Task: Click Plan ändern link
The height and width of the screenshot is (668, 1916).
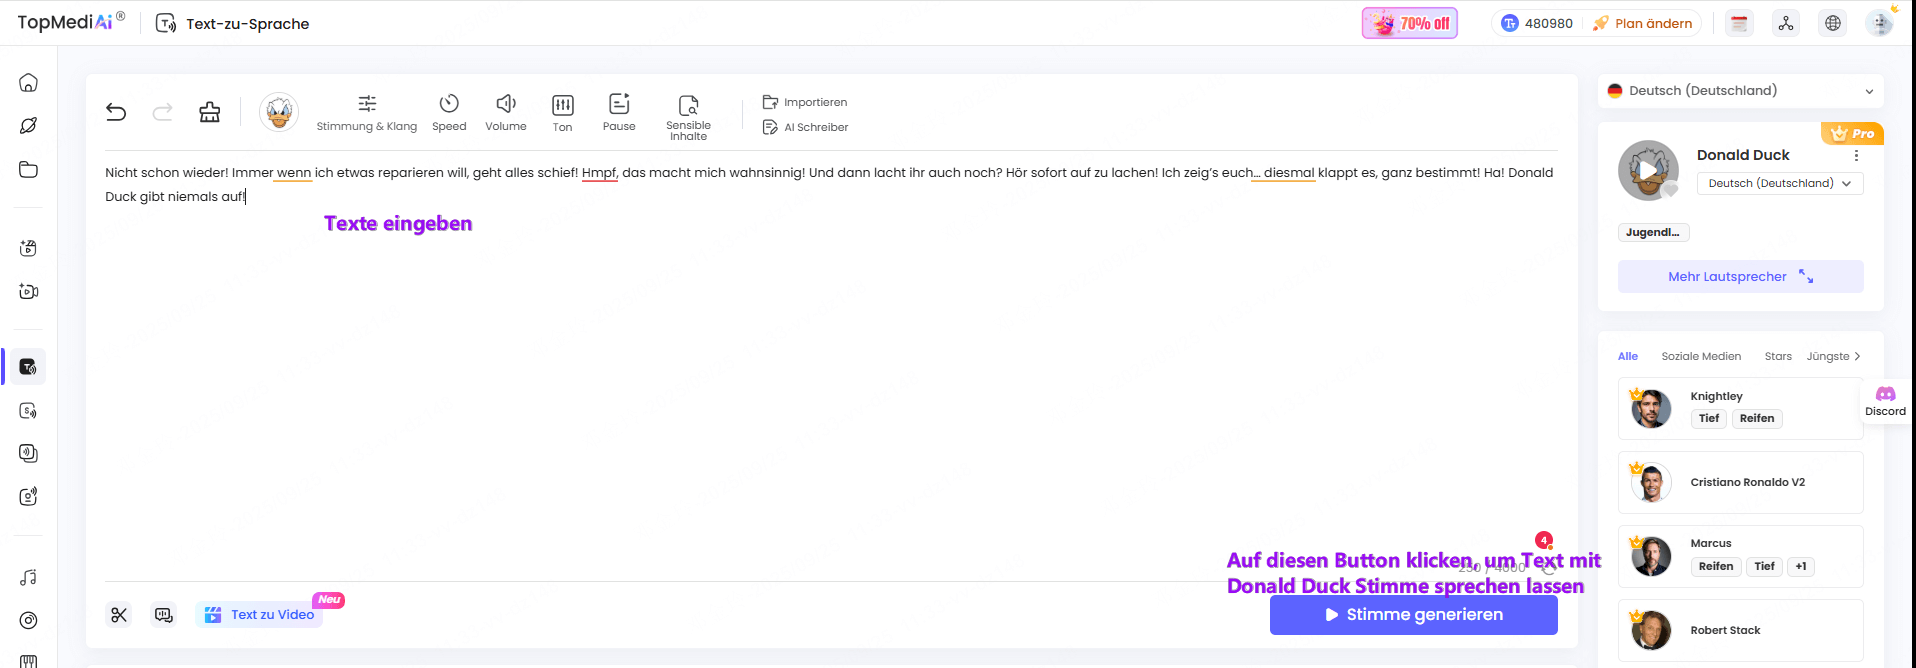Action: (1643, 23)
